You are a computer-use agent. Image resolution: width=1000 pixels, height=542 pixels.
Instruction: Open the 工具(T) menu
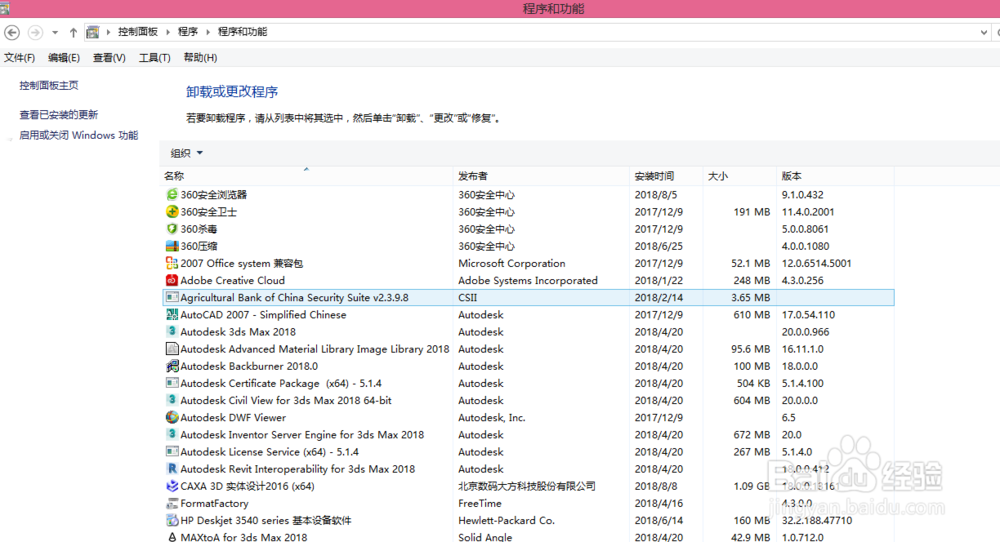[x=154, y=57]
